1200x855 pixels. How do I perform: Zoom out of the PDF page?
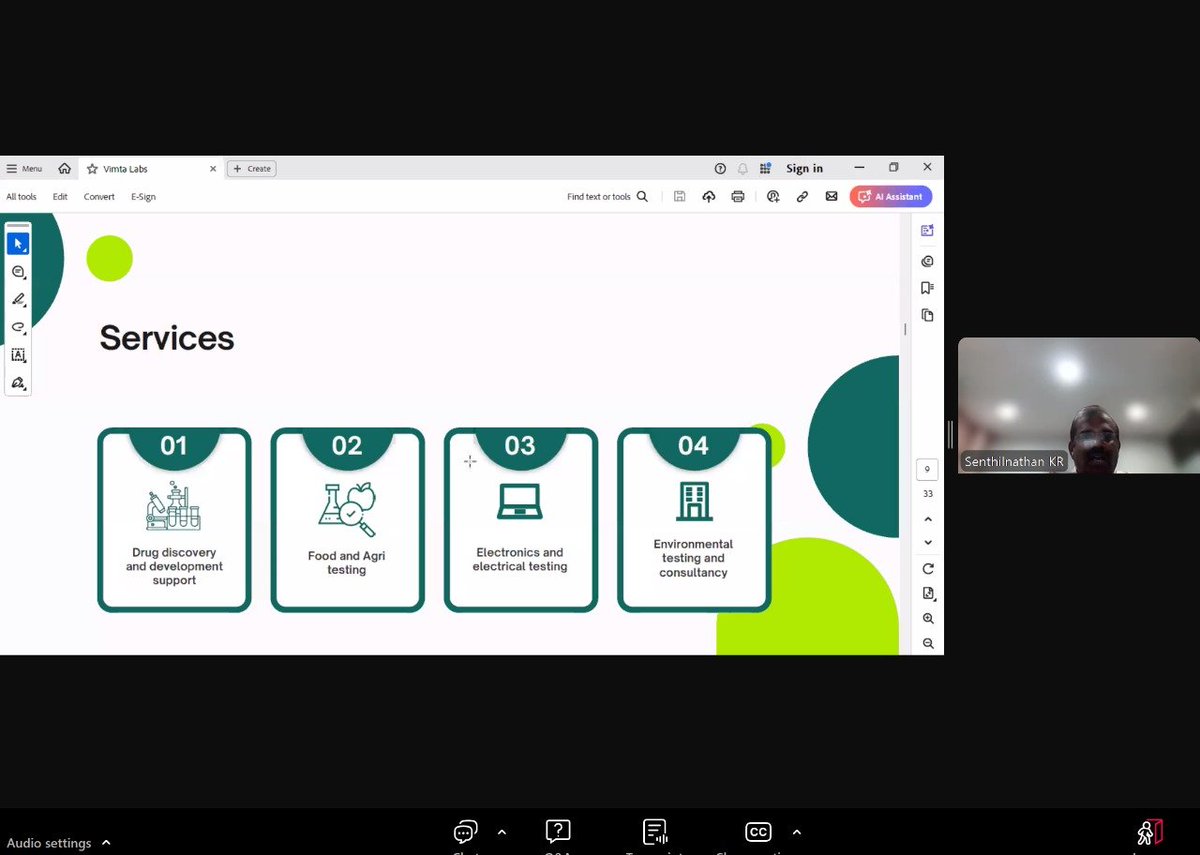tap(928, 644)
